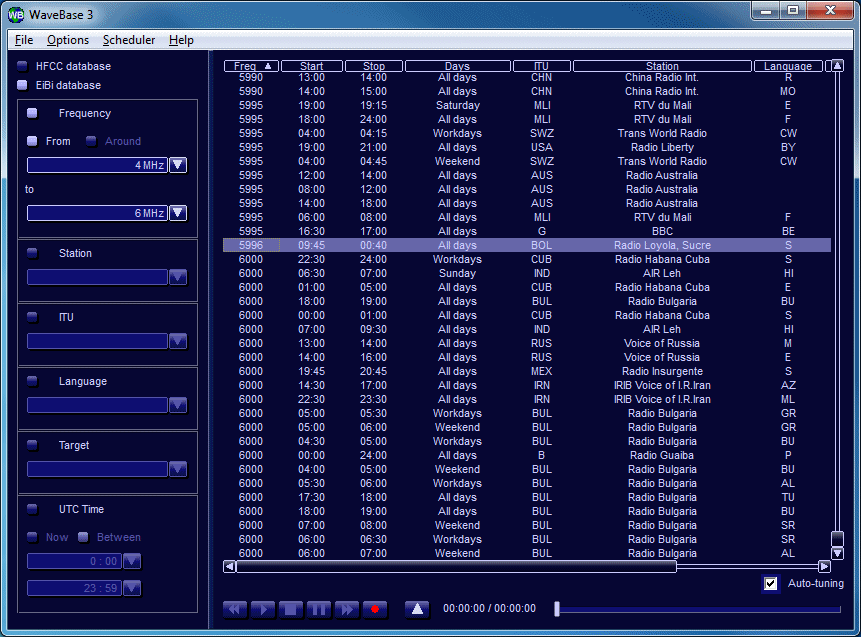Screen dimensions: 861x637
Task: Toggle the EiBi database checkbox
Action: click(x=22, y=85)
